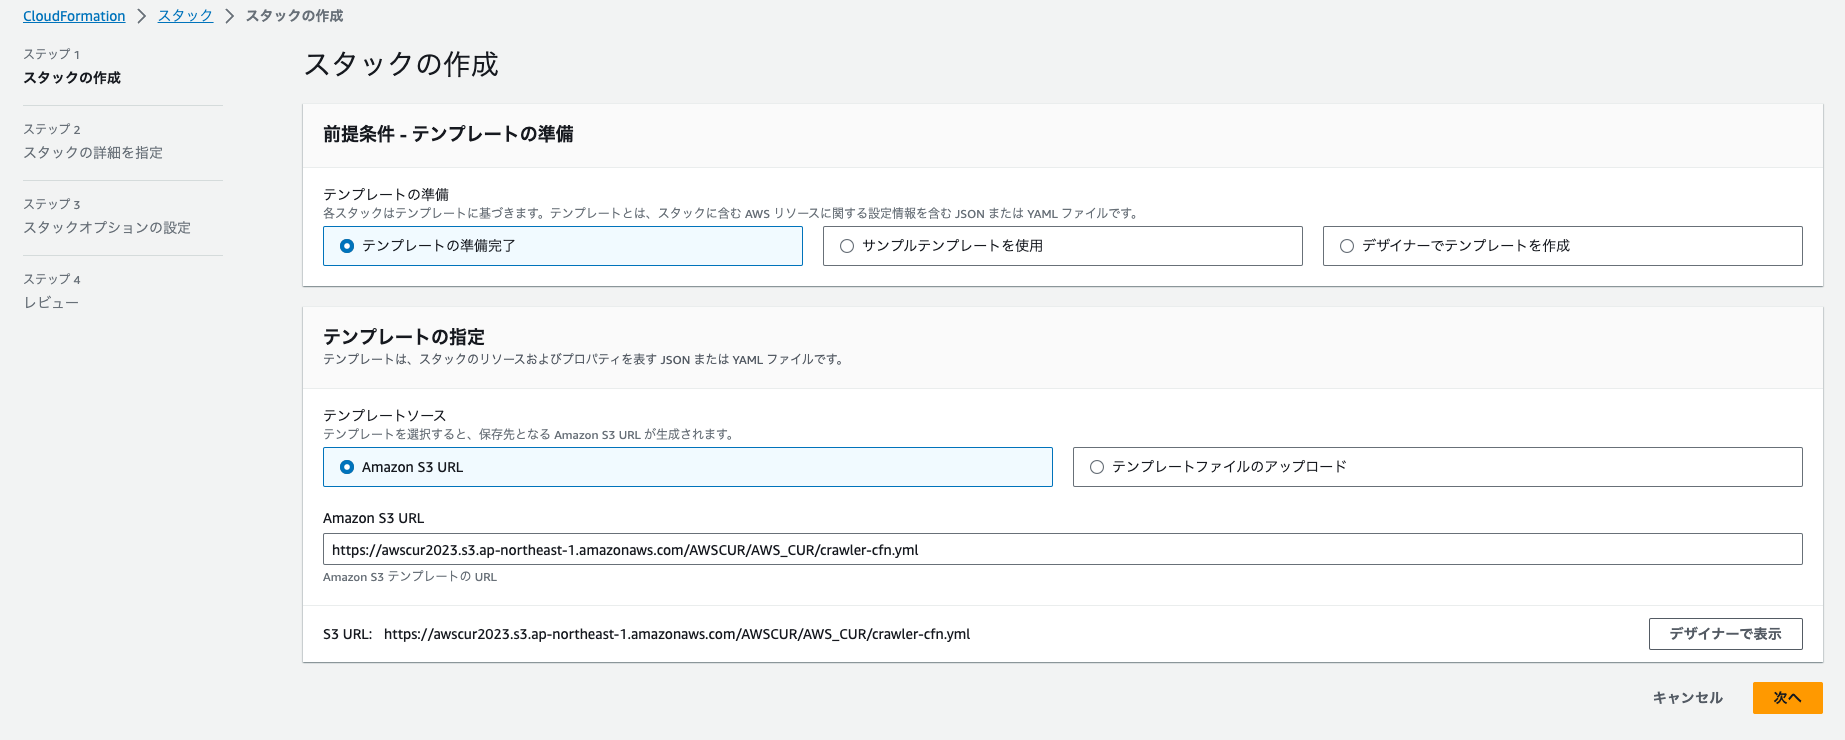Click the S3 URL text at bottom
1845x740 pixels.
tap(676, 634)
